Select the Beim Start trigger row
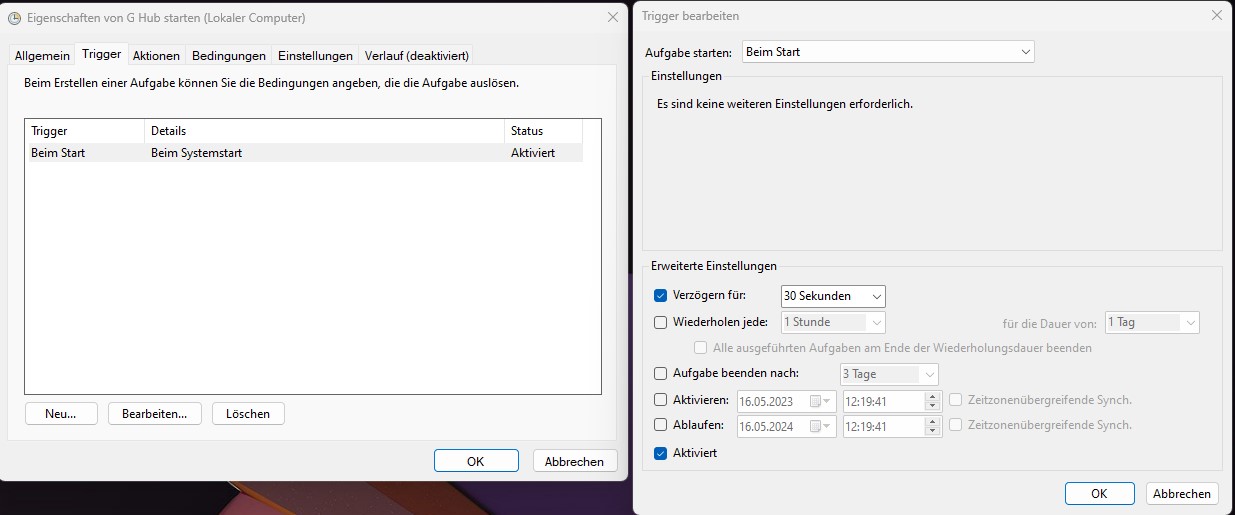 [x=304, y=153]
